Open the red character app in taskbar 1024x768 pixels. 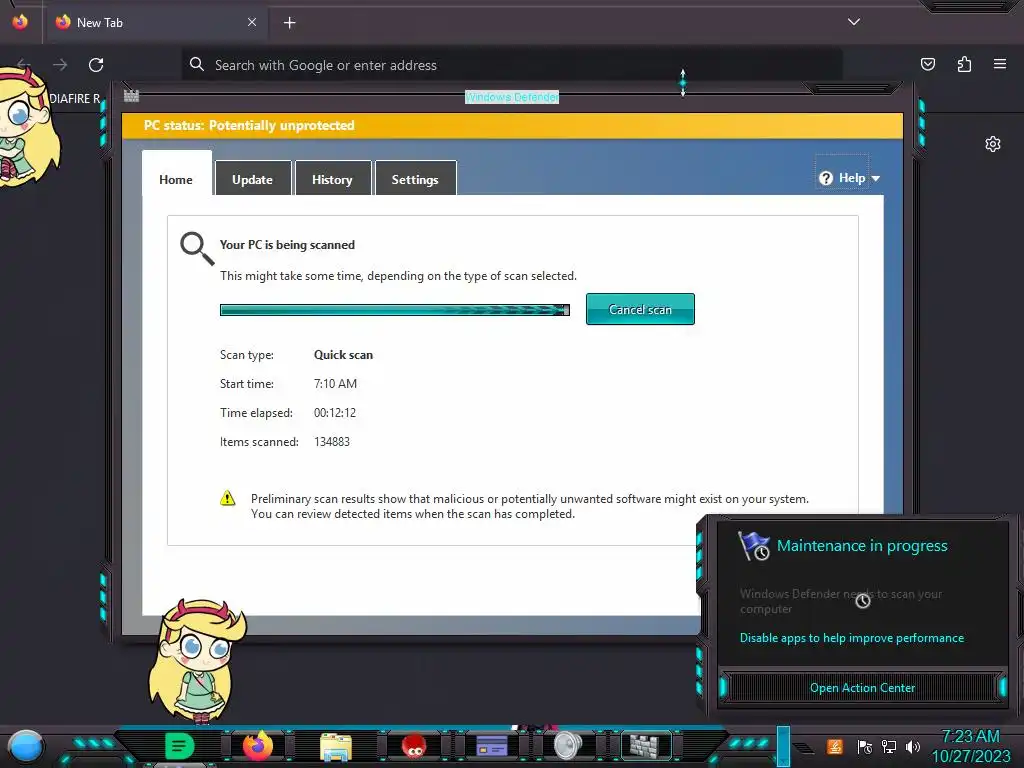pos(414,746)
